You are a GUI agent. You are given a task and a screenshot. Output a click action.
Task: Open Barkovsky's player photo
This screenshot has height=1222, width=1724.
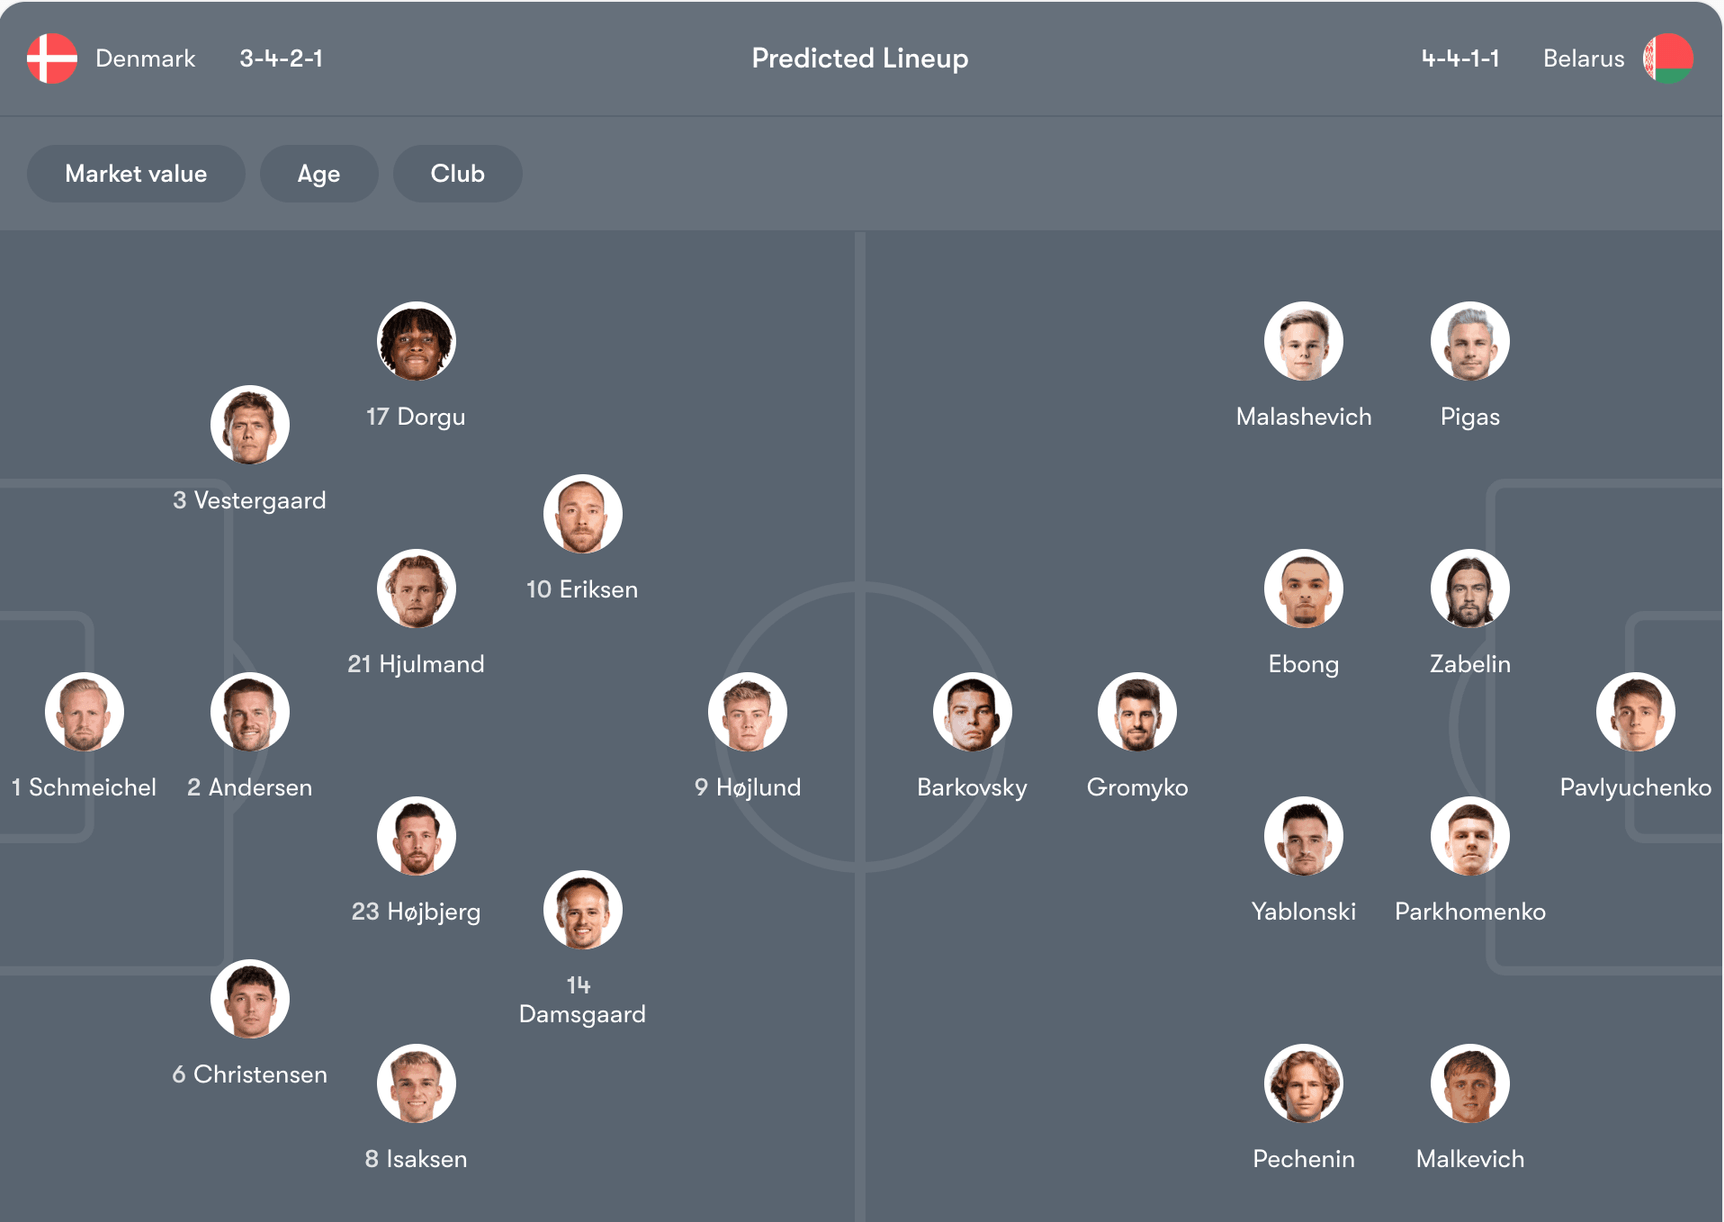[972, 712]
